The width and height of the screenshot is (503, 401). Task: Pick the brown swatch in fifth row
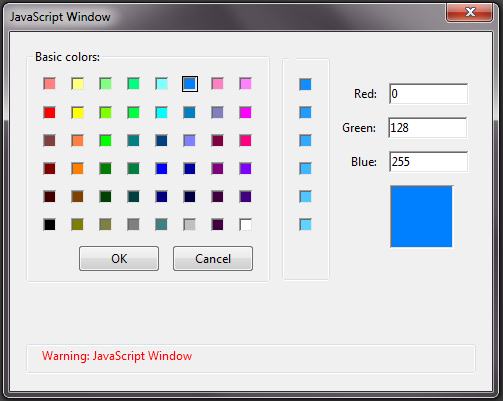coord(77,197)
